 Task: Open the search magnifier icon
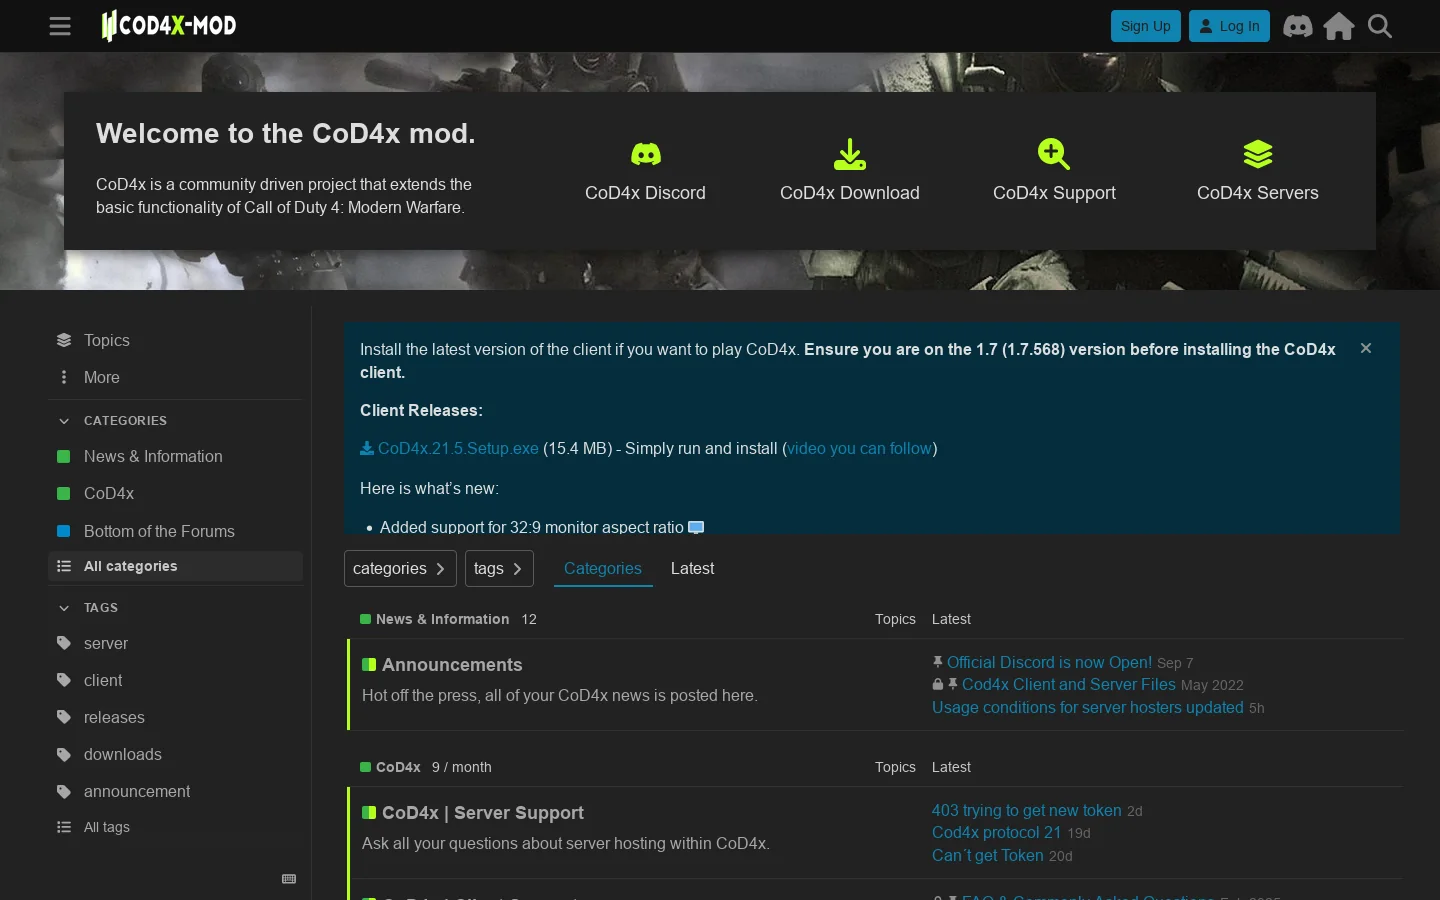coord(1380,26)
